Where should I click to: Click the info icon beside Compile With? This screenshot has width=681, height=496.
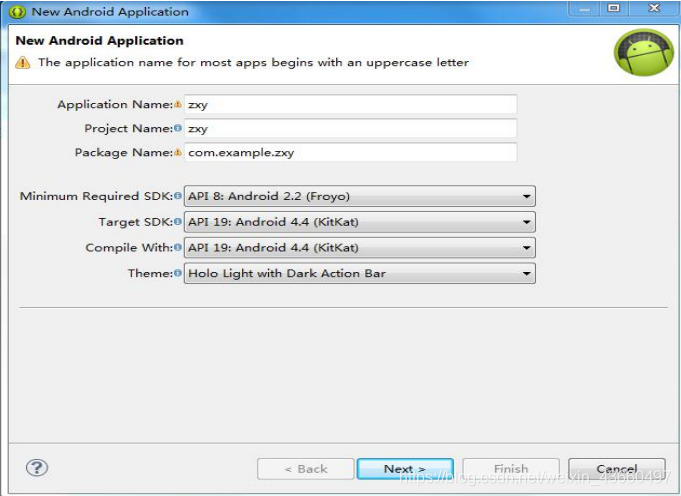pyautogui.click(x=178, y=247)
